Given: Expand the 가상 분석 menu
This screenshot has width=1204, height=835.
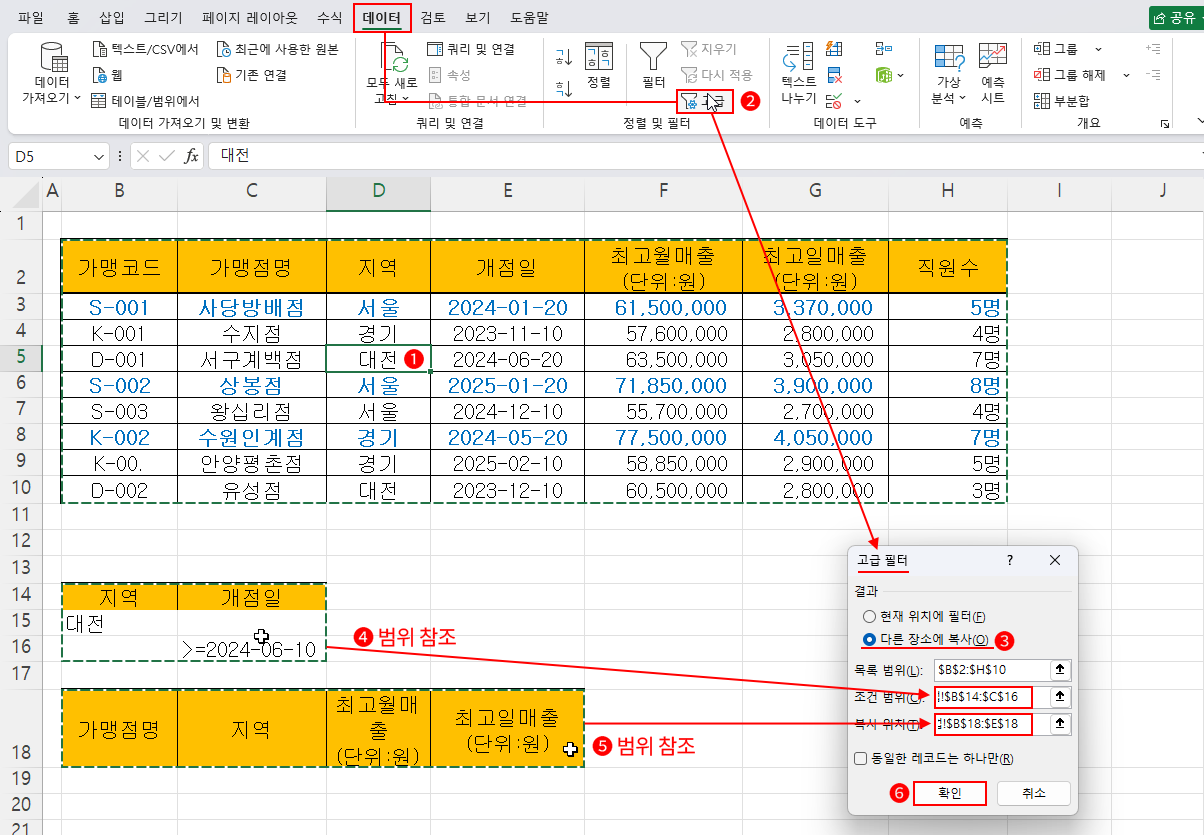Looking at the screenshot, I should click(x=947, y=73).
